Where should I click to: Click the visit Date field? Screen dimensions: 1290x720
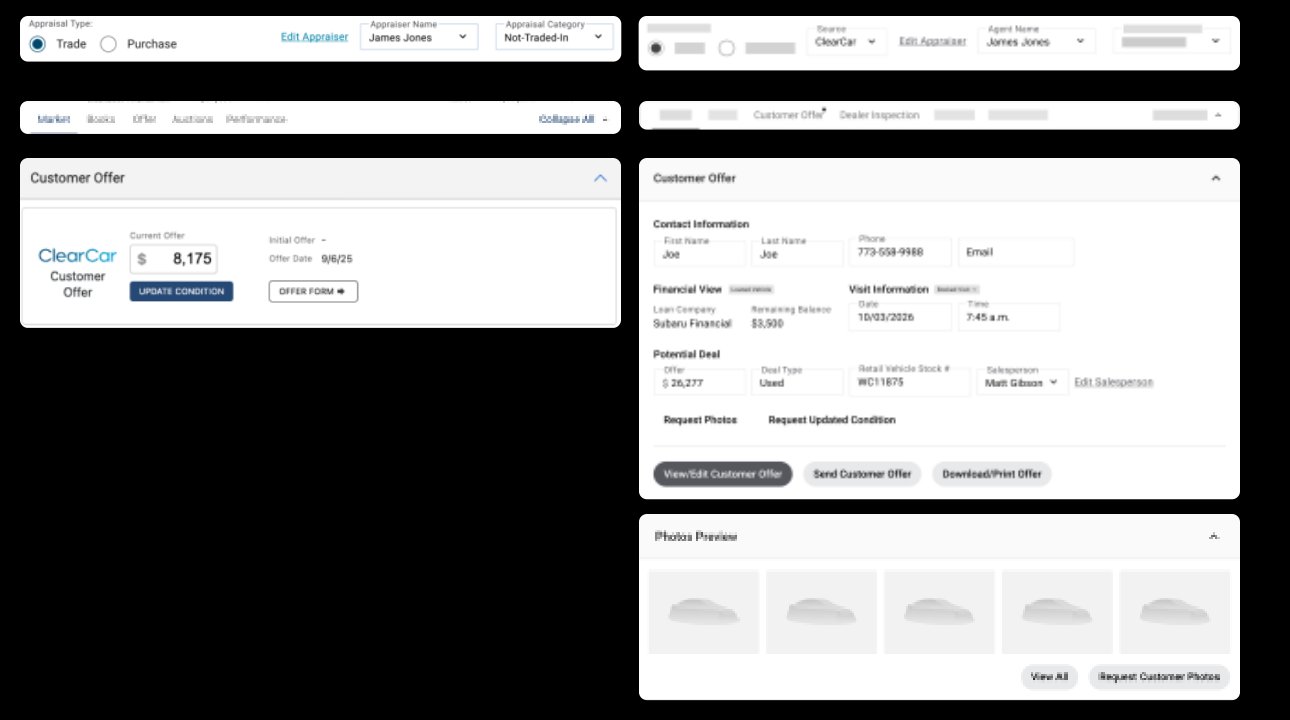click(901, 317)
